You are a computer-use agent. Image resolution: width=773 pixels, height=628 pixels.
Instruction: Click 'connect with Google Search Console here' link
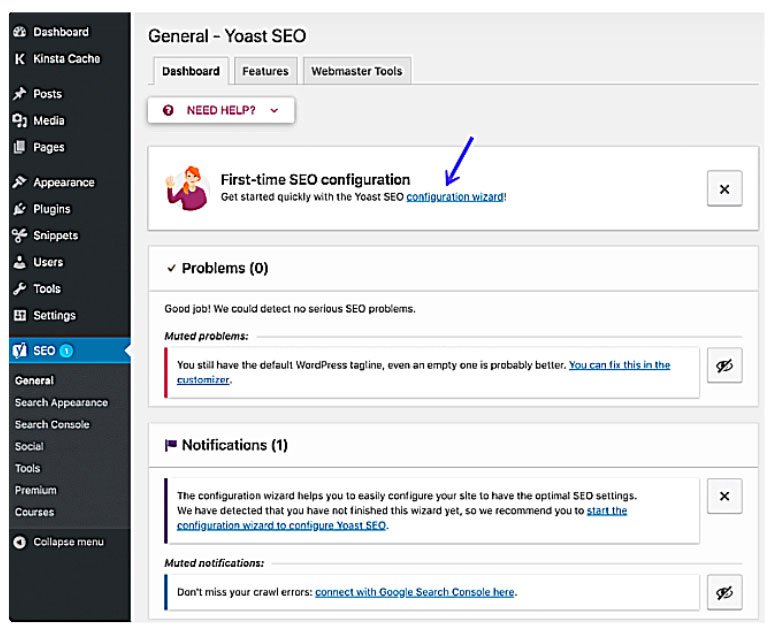[x=415, y=592]
